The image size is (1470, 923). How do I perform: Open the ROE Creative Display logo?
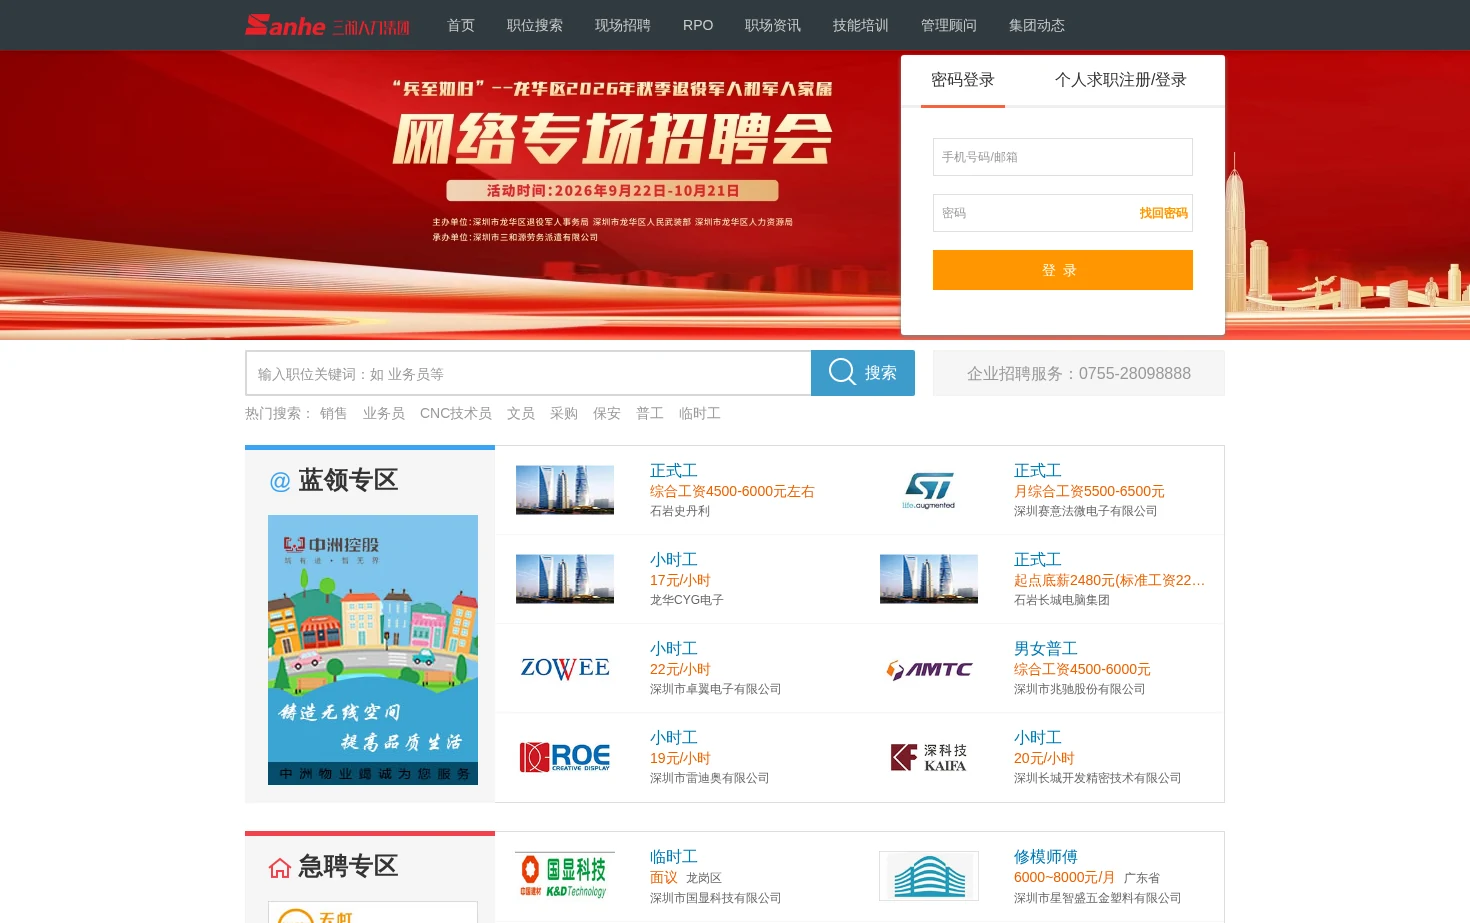click(x=565, y=757)
